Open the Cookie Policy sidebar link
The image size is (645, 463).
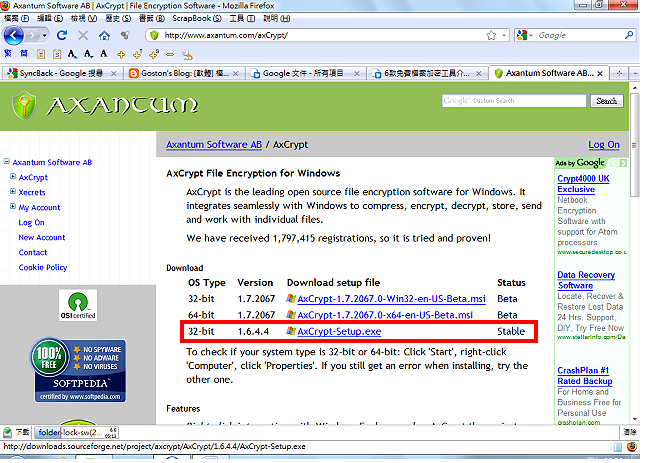click(43, 267)
